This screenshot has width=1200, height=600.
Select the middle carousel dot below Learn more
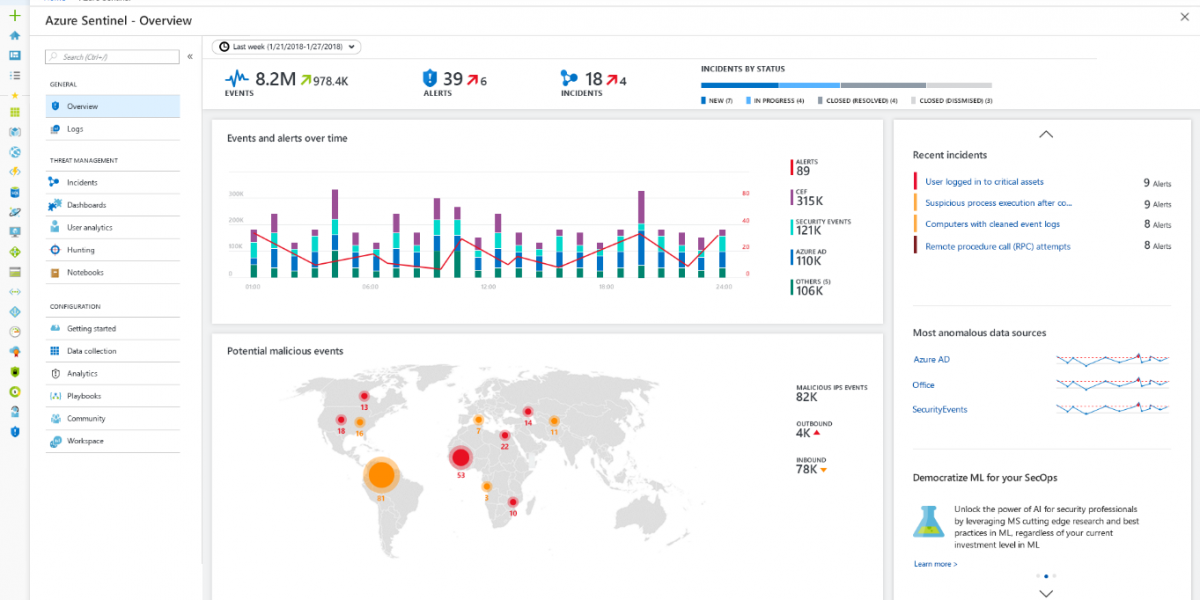1046,576
